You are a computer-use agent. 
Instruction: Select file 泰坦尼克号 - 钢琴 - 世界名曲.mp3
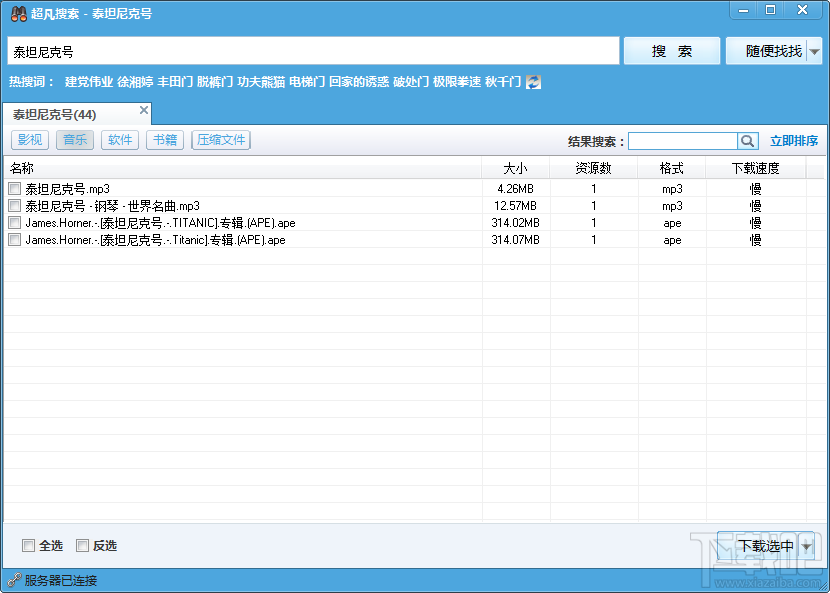(x=113, y=205)
